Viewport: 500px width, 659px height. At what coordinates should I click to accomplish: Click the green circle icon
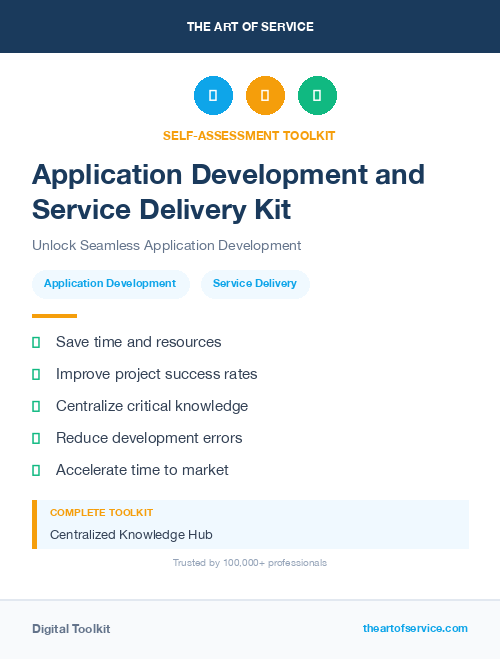[317, 95]
